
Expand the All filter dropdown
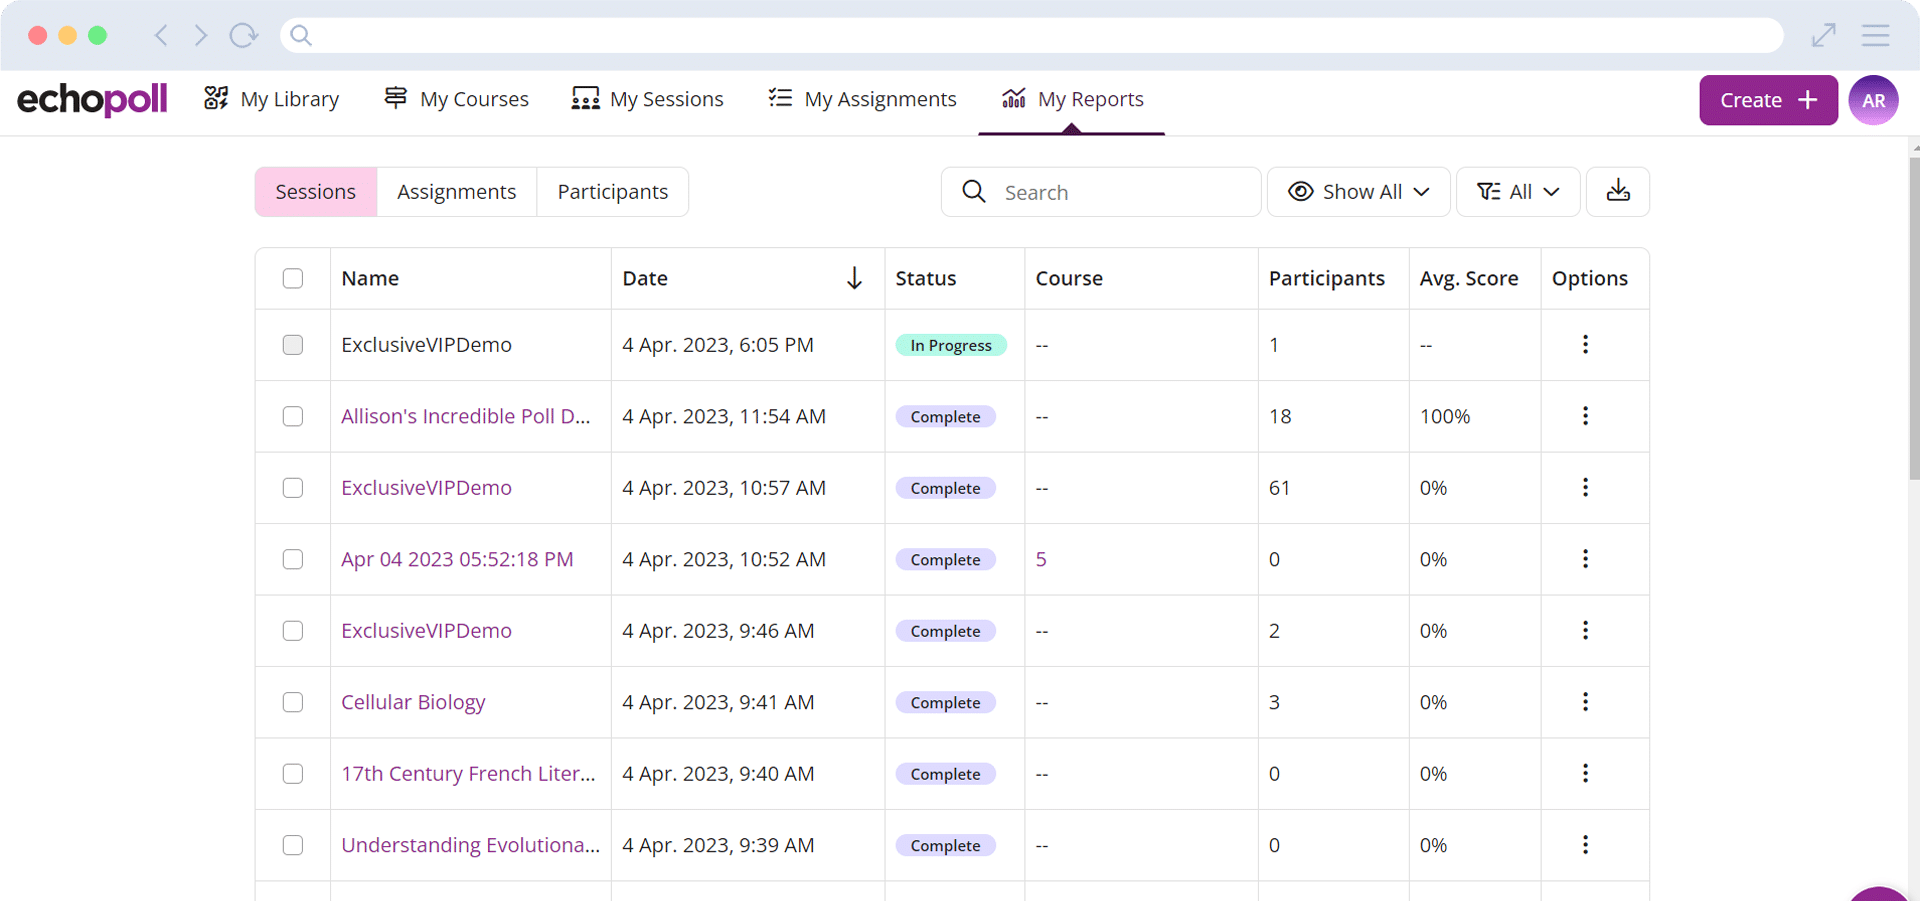pos(1518,191)
